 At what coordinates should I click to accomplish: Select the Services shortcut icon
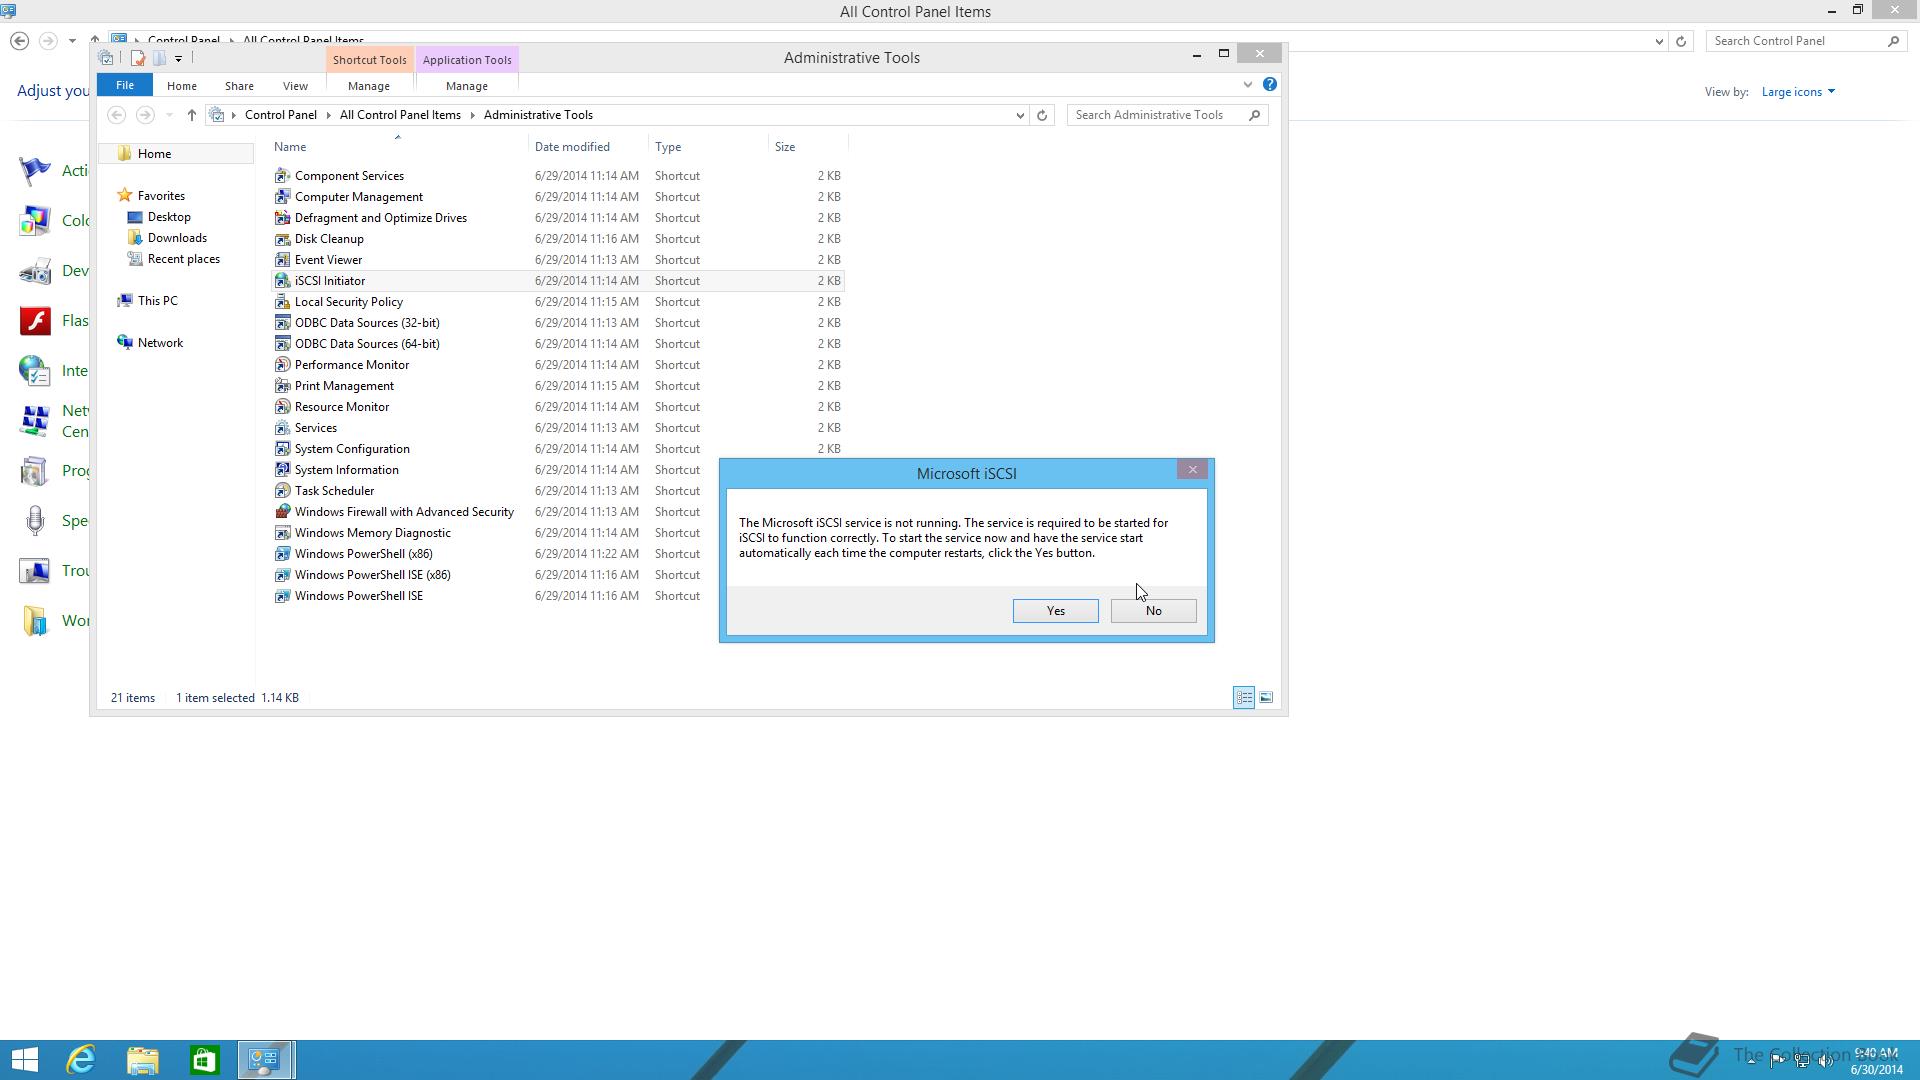283,428
